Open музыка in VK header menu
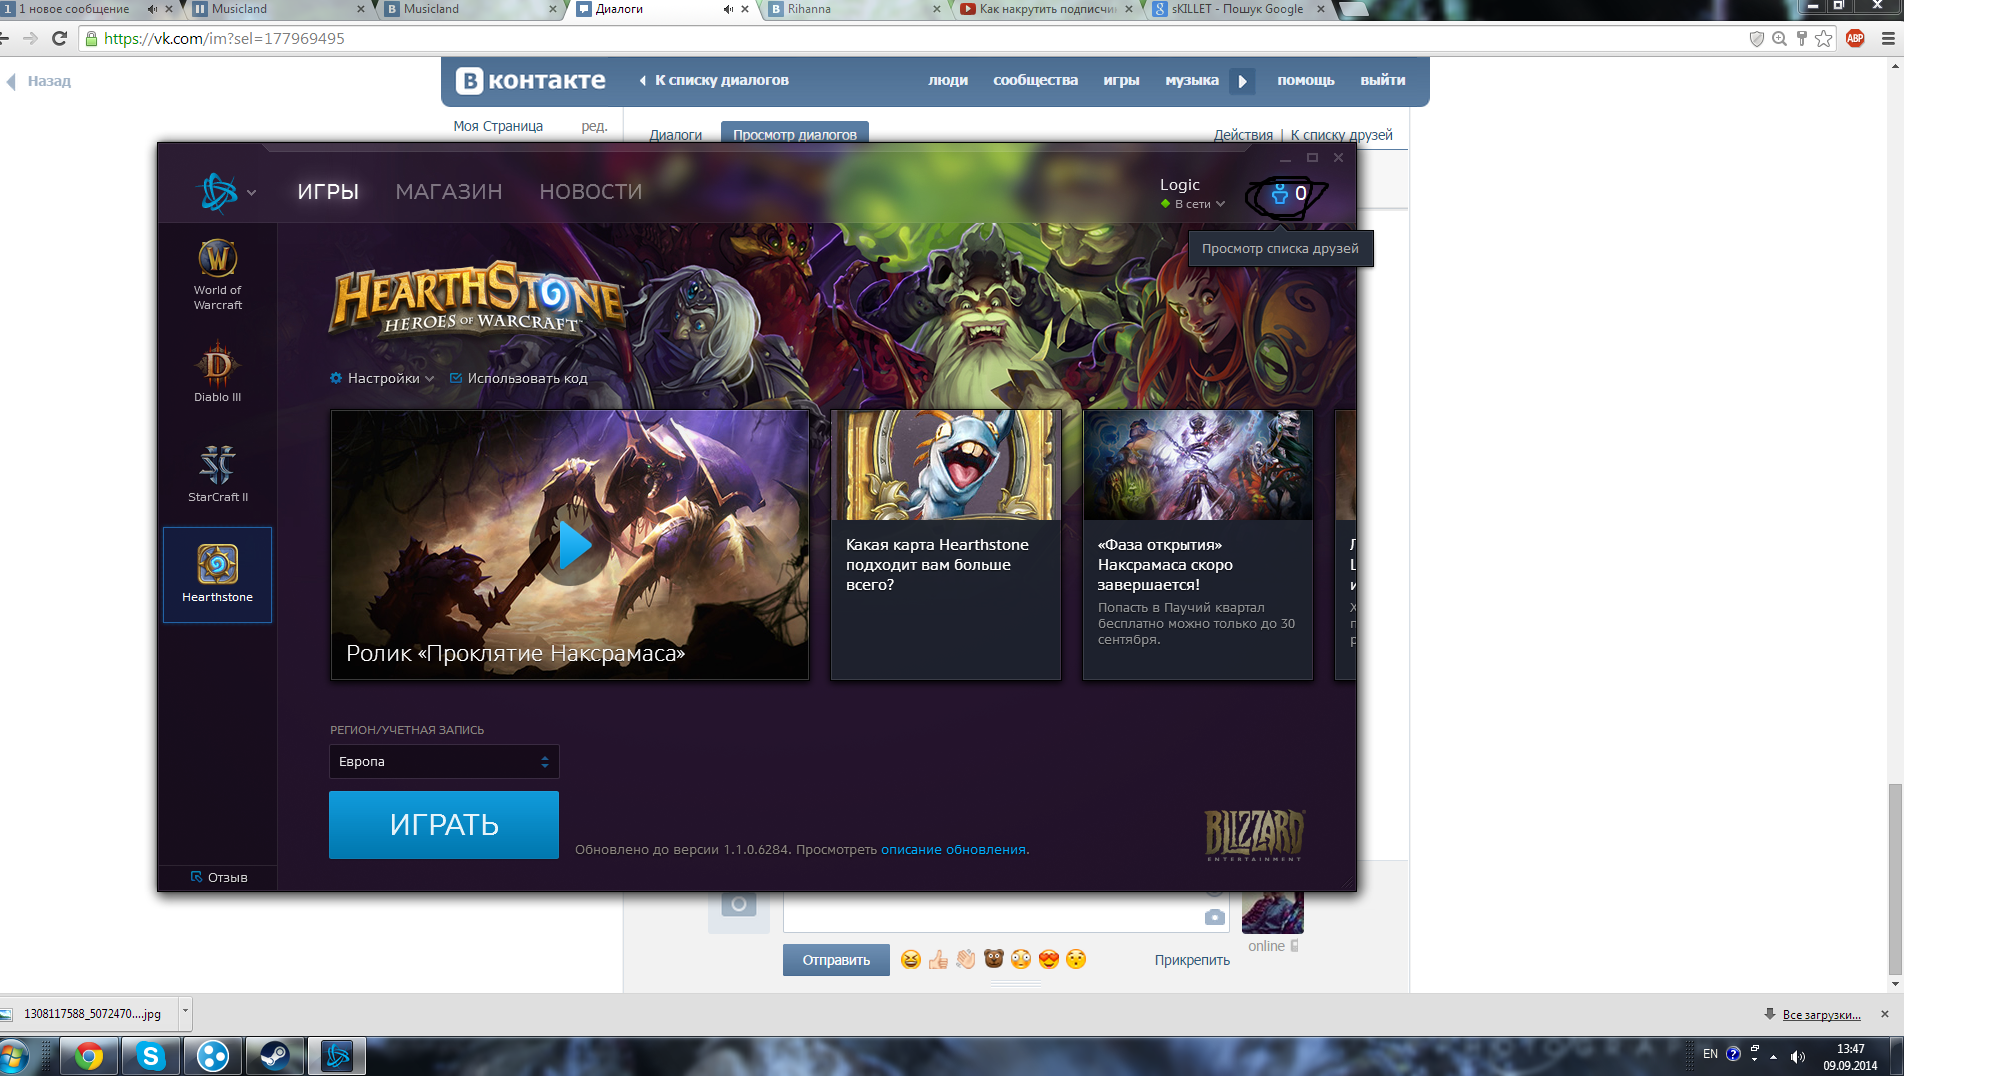Image resolution: width=2000 pixels, height=1080 pixels. 1192,80
